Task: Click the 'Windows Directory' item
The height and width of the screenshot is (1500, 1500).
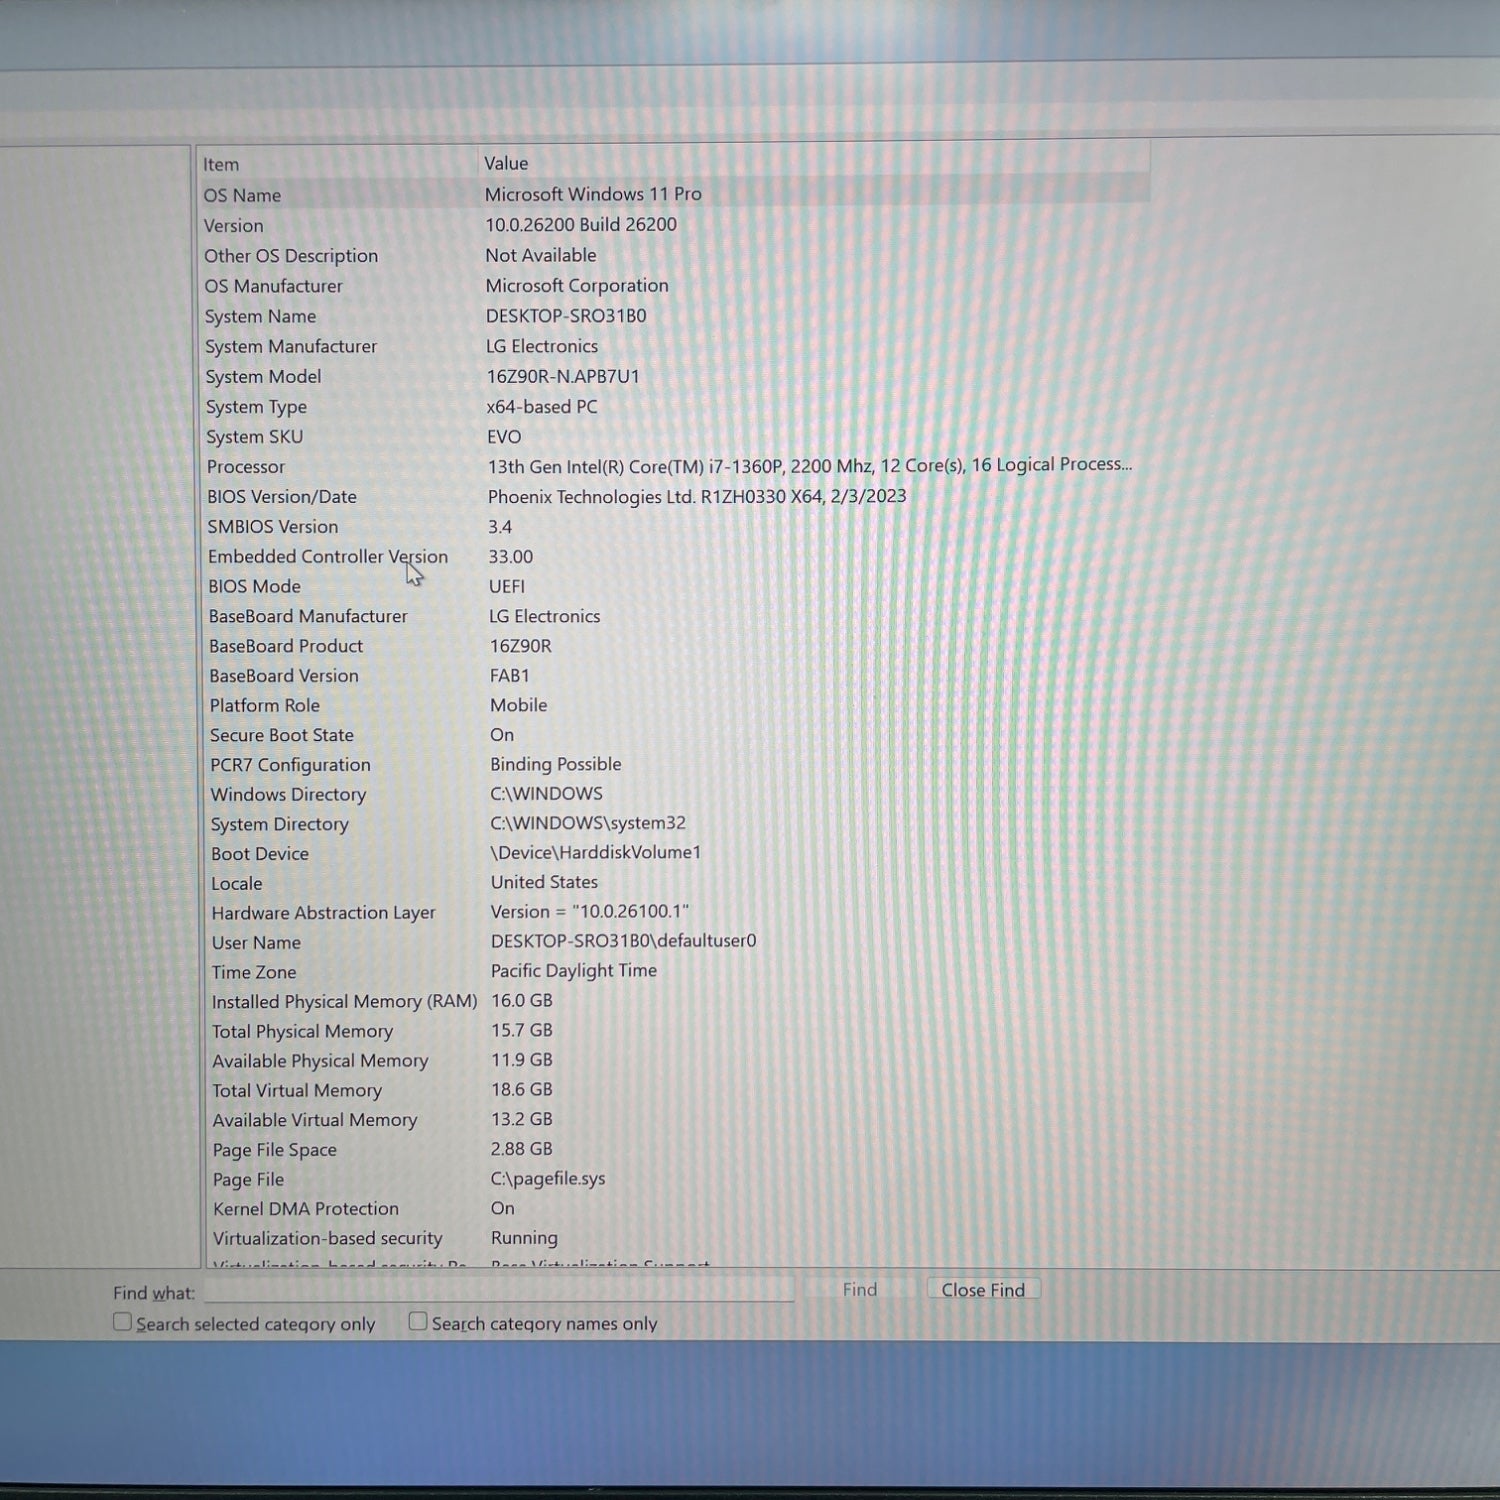Action: click(288, 795)
